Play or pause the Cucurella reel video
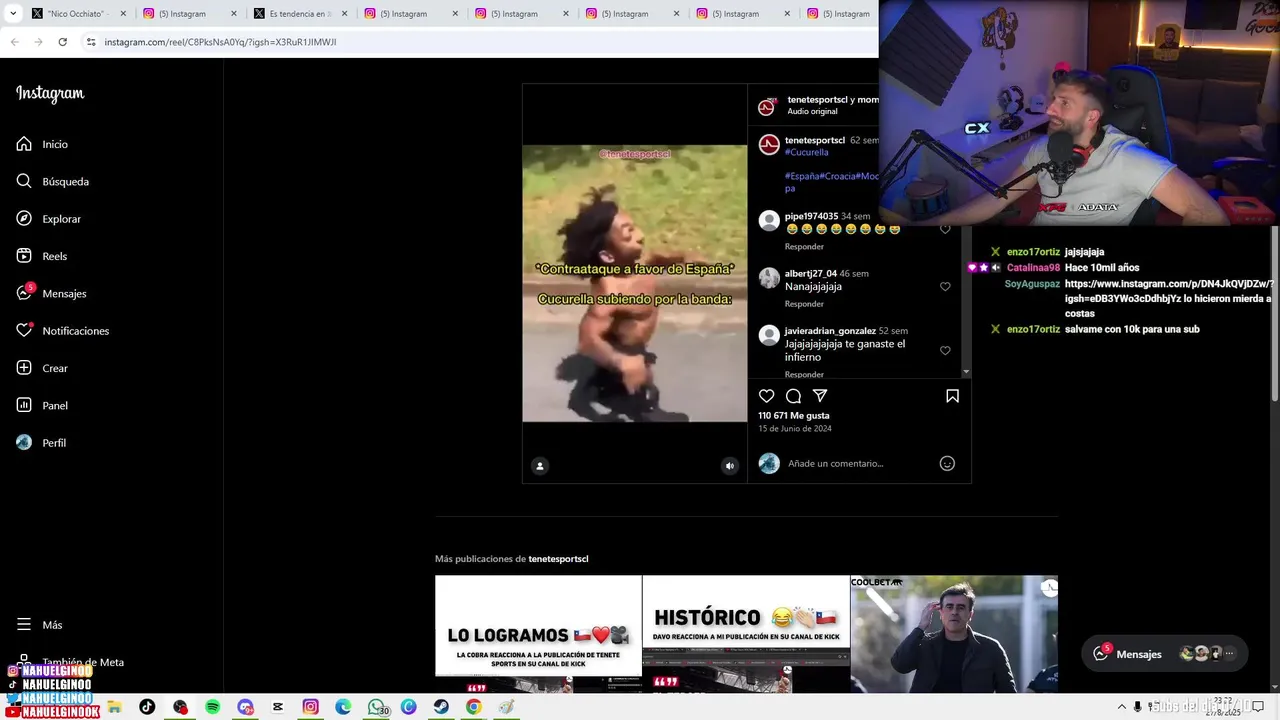 click(x=634, y=283)
